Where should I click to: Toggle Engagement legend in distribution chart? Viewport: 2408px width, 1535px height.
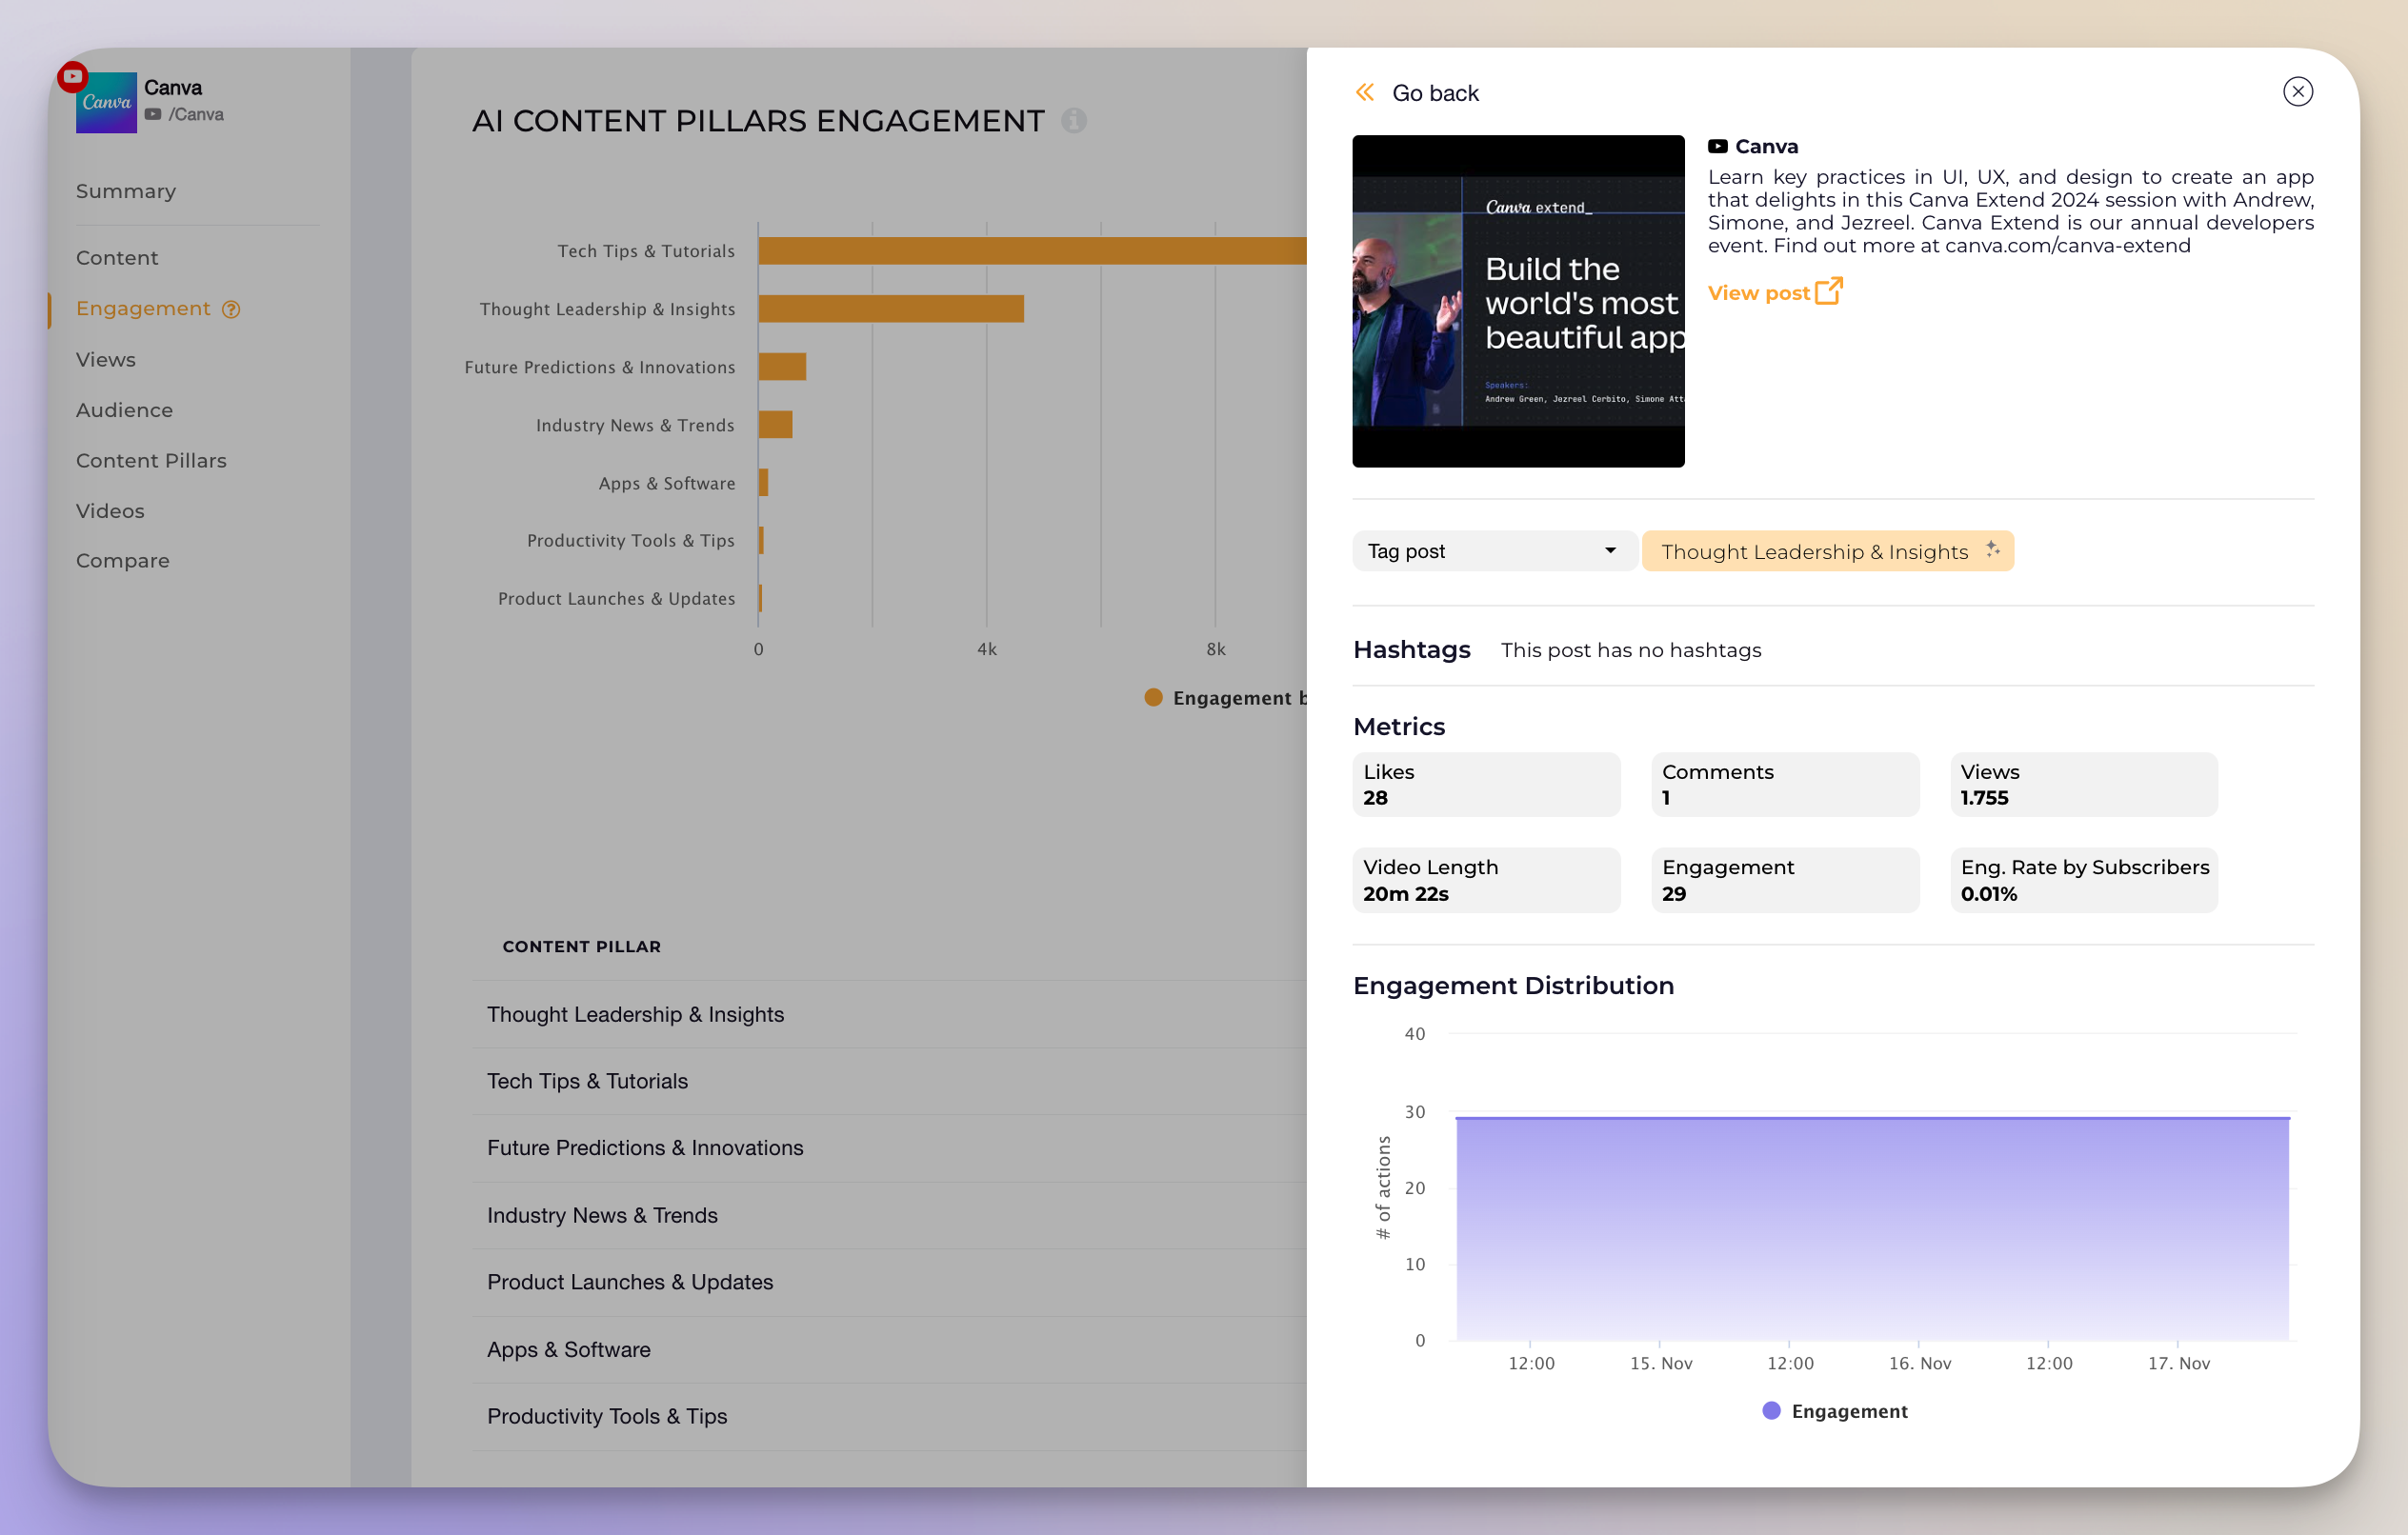coord(1835,1410)
